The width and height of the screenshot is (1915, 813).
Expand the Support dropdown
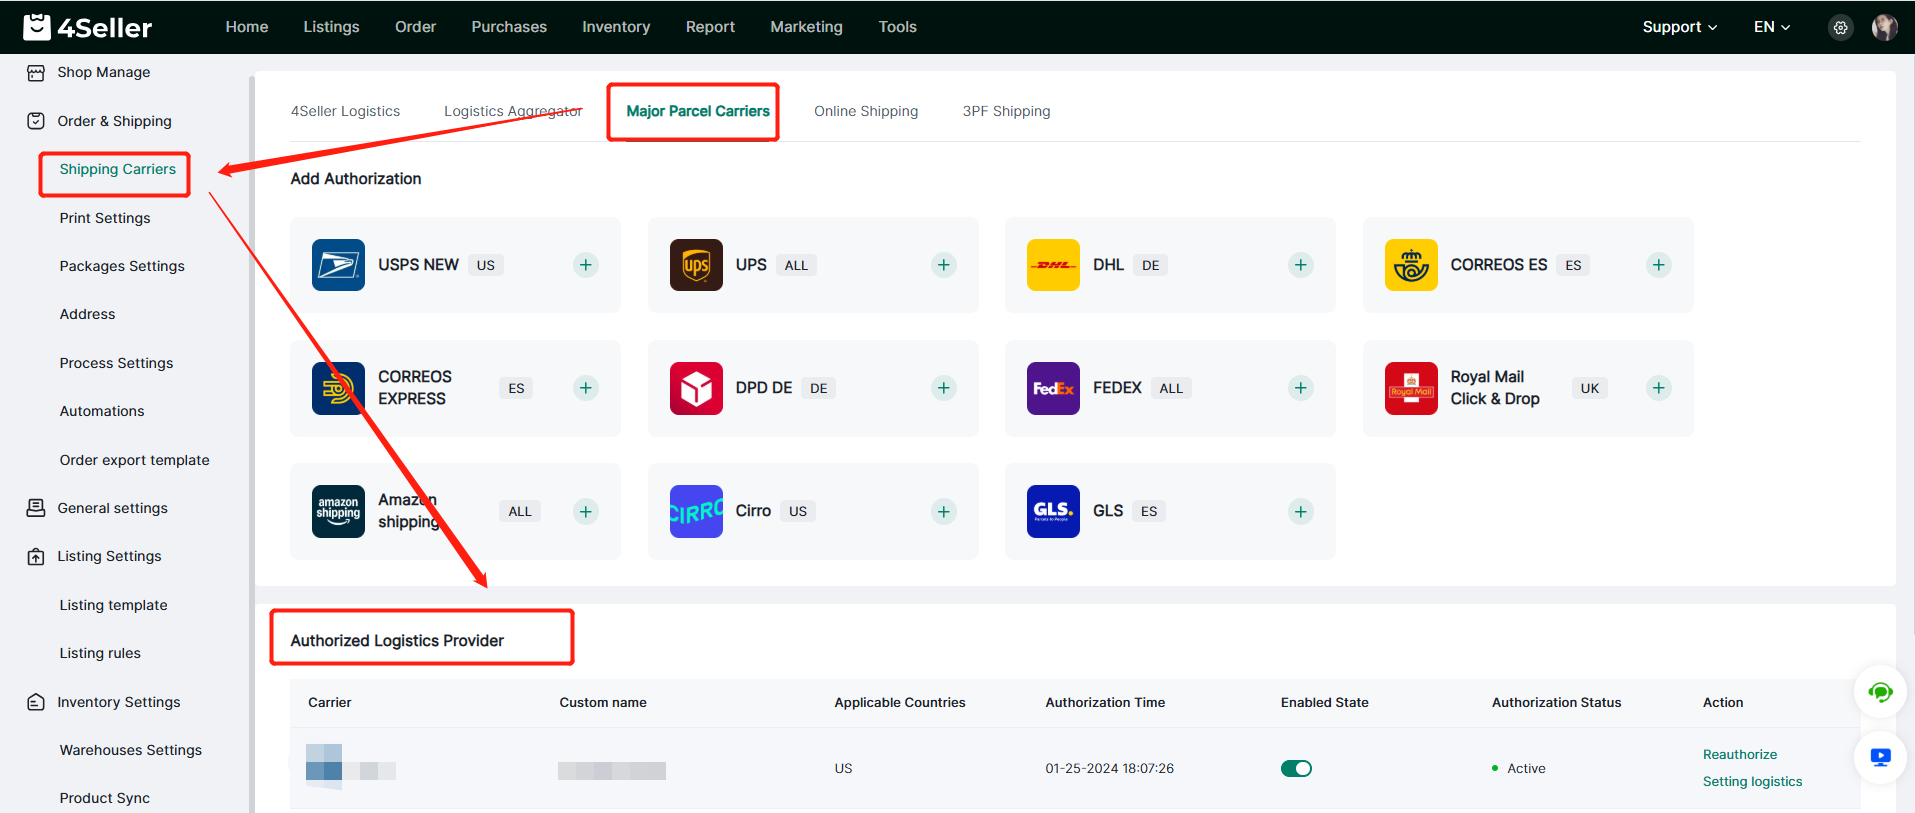coord(1679,27)
